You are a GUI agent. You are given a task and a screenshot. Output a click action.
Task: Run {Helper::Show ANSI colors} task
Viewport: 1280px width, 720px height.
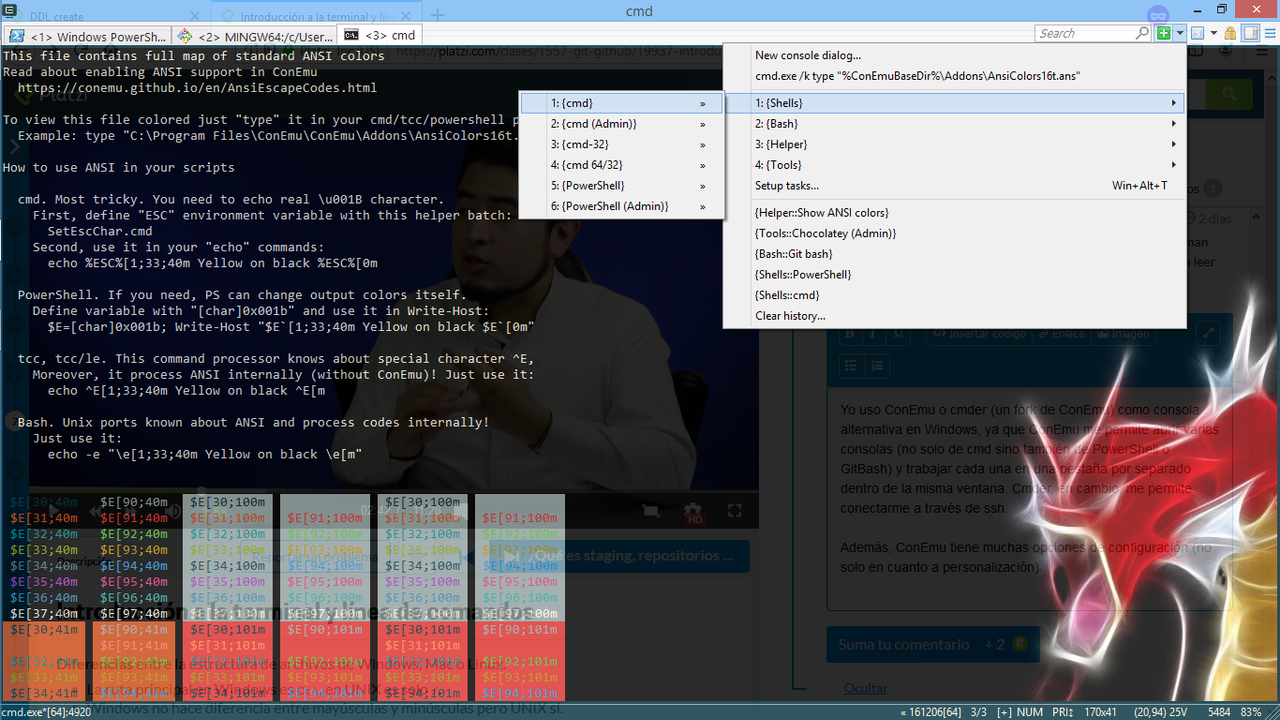click(955, 212)
